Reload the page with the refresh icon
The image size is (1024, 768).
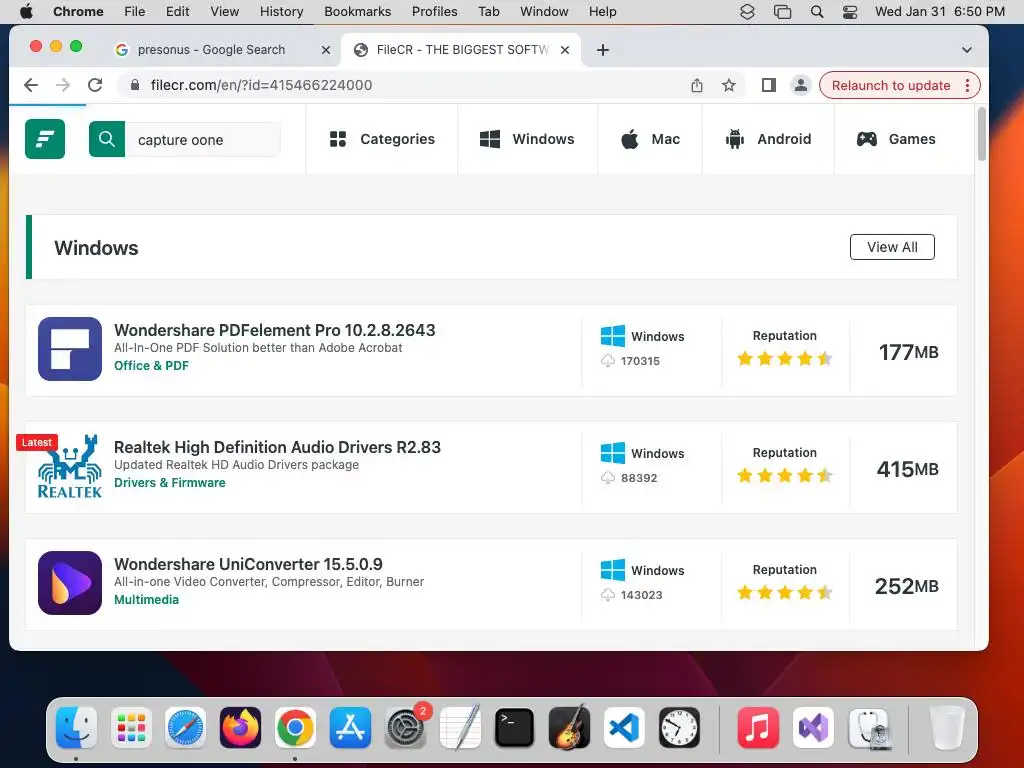pos(95,85)
